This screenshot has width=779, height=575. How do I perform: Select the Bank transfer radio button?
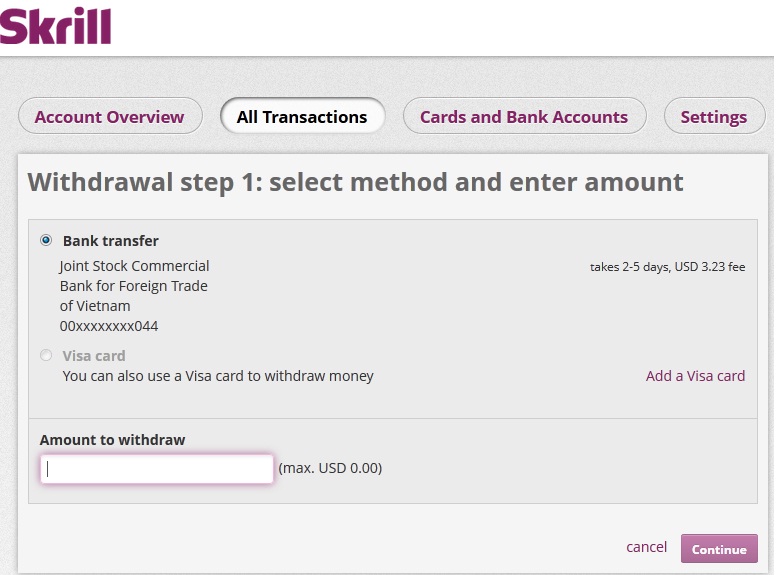(46, 240)
